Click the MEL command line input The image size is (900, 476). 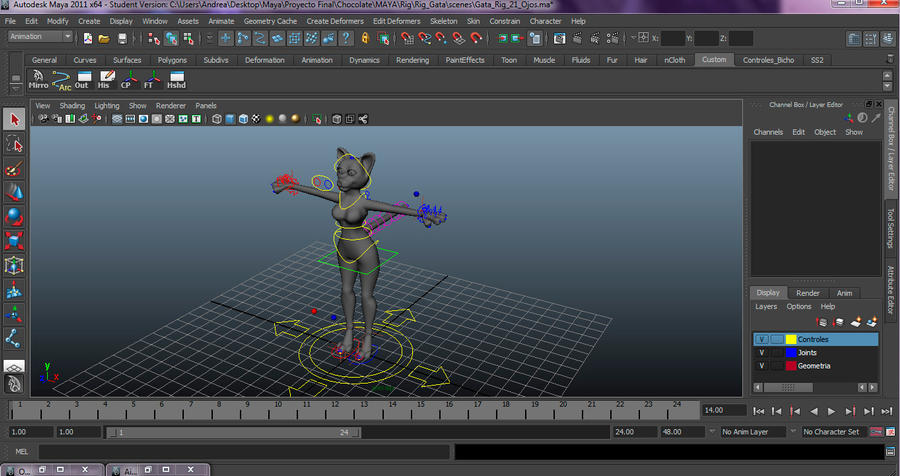pos(245,452)
